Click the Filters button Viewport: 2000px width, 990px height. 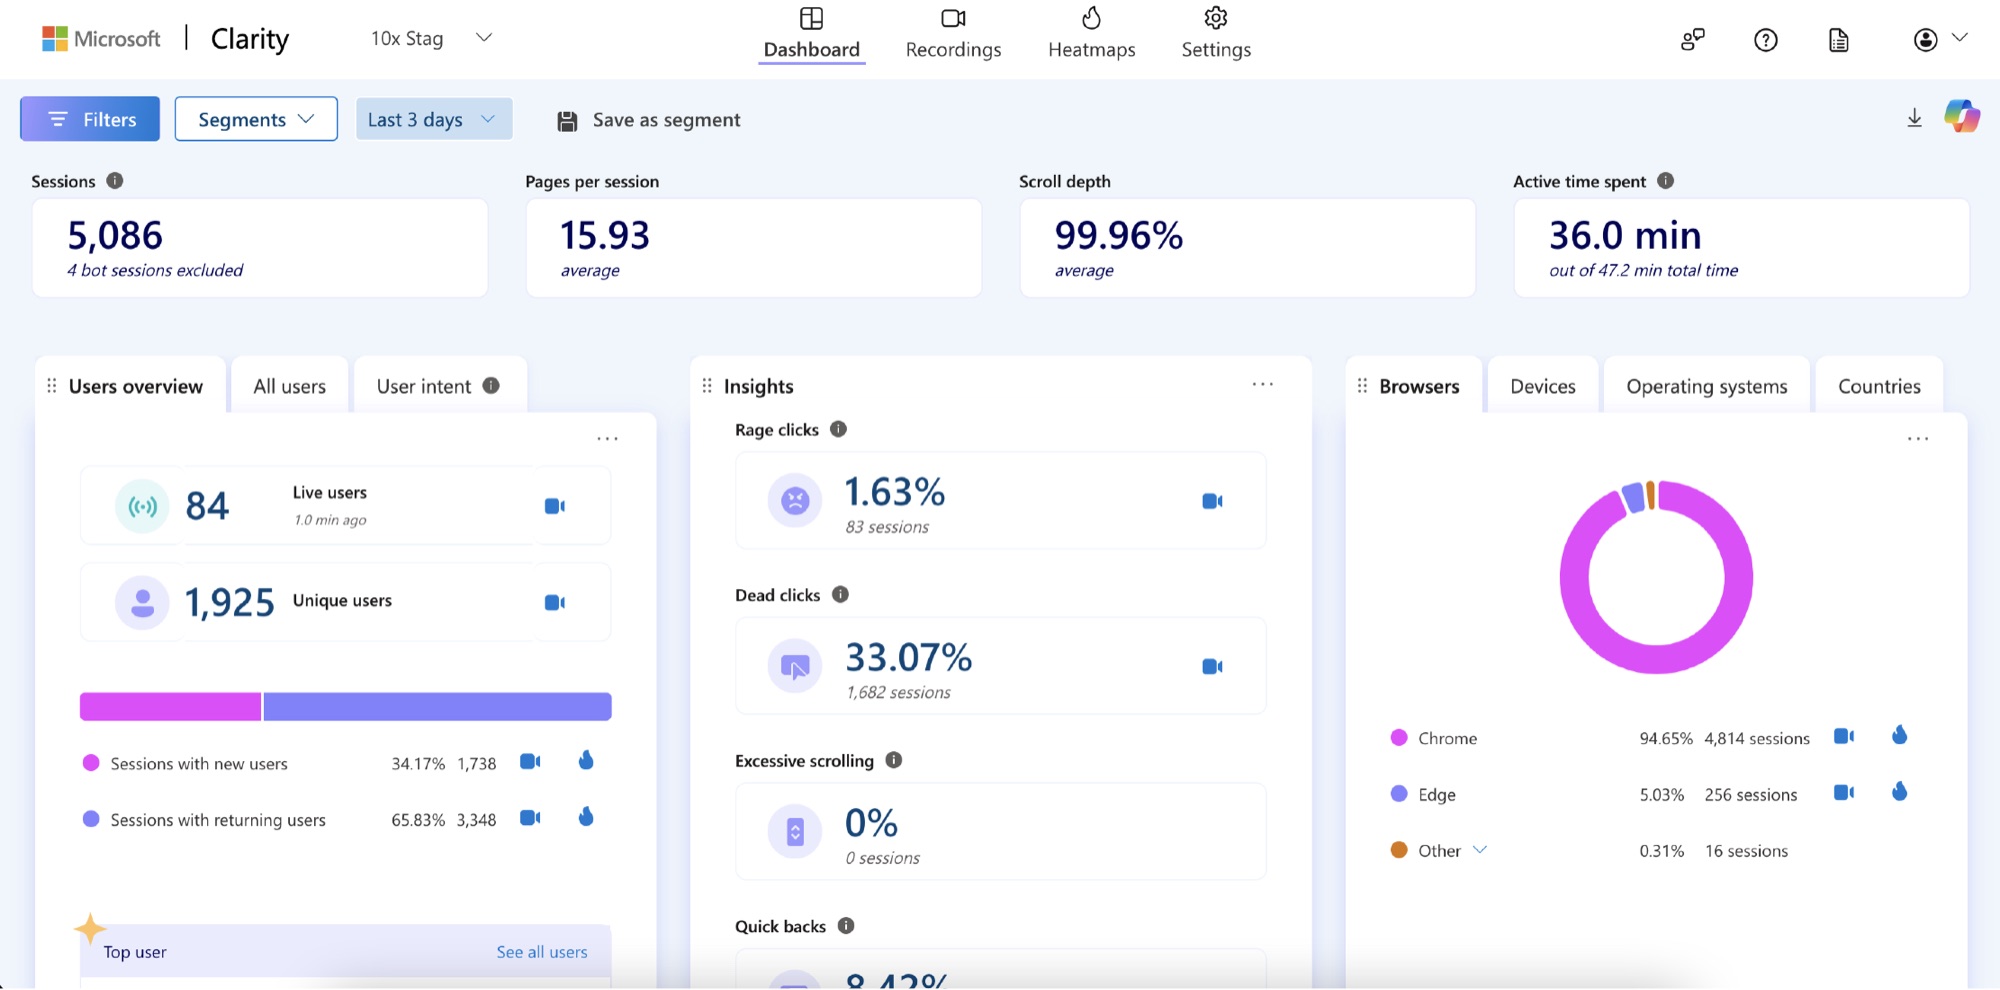coord(90,119)
